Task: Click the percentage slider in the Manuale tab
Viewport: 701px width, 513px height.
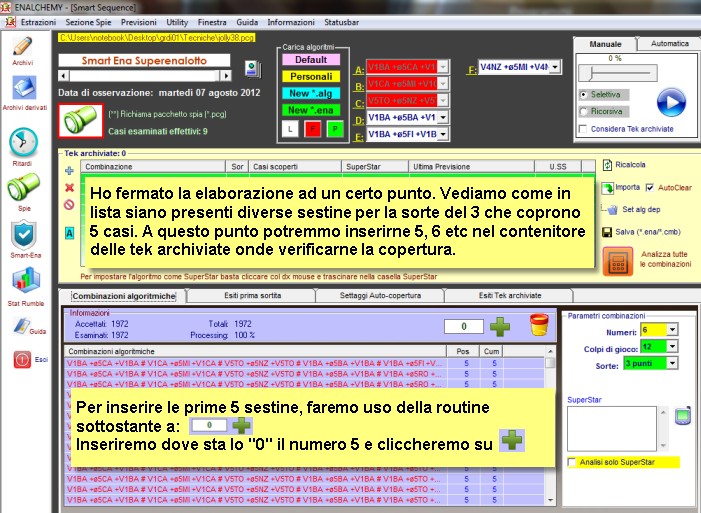Action: point(617,72)
